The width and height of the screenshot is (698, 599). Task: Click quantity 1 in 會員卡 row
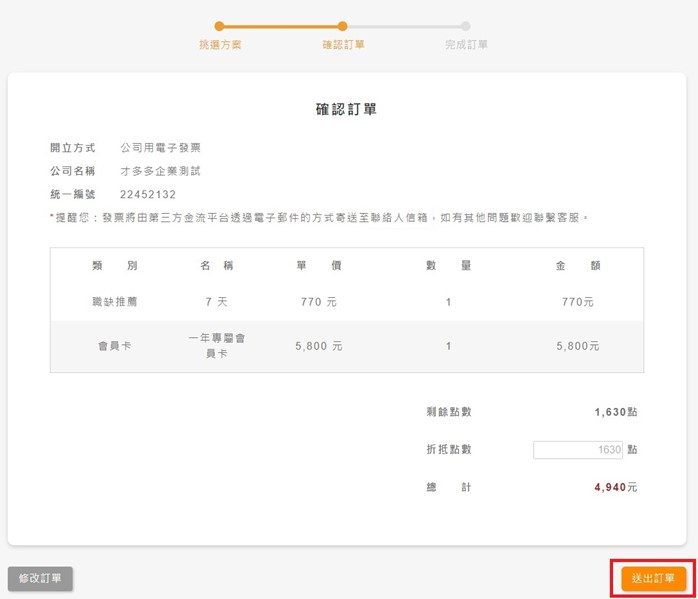(448, 346)
